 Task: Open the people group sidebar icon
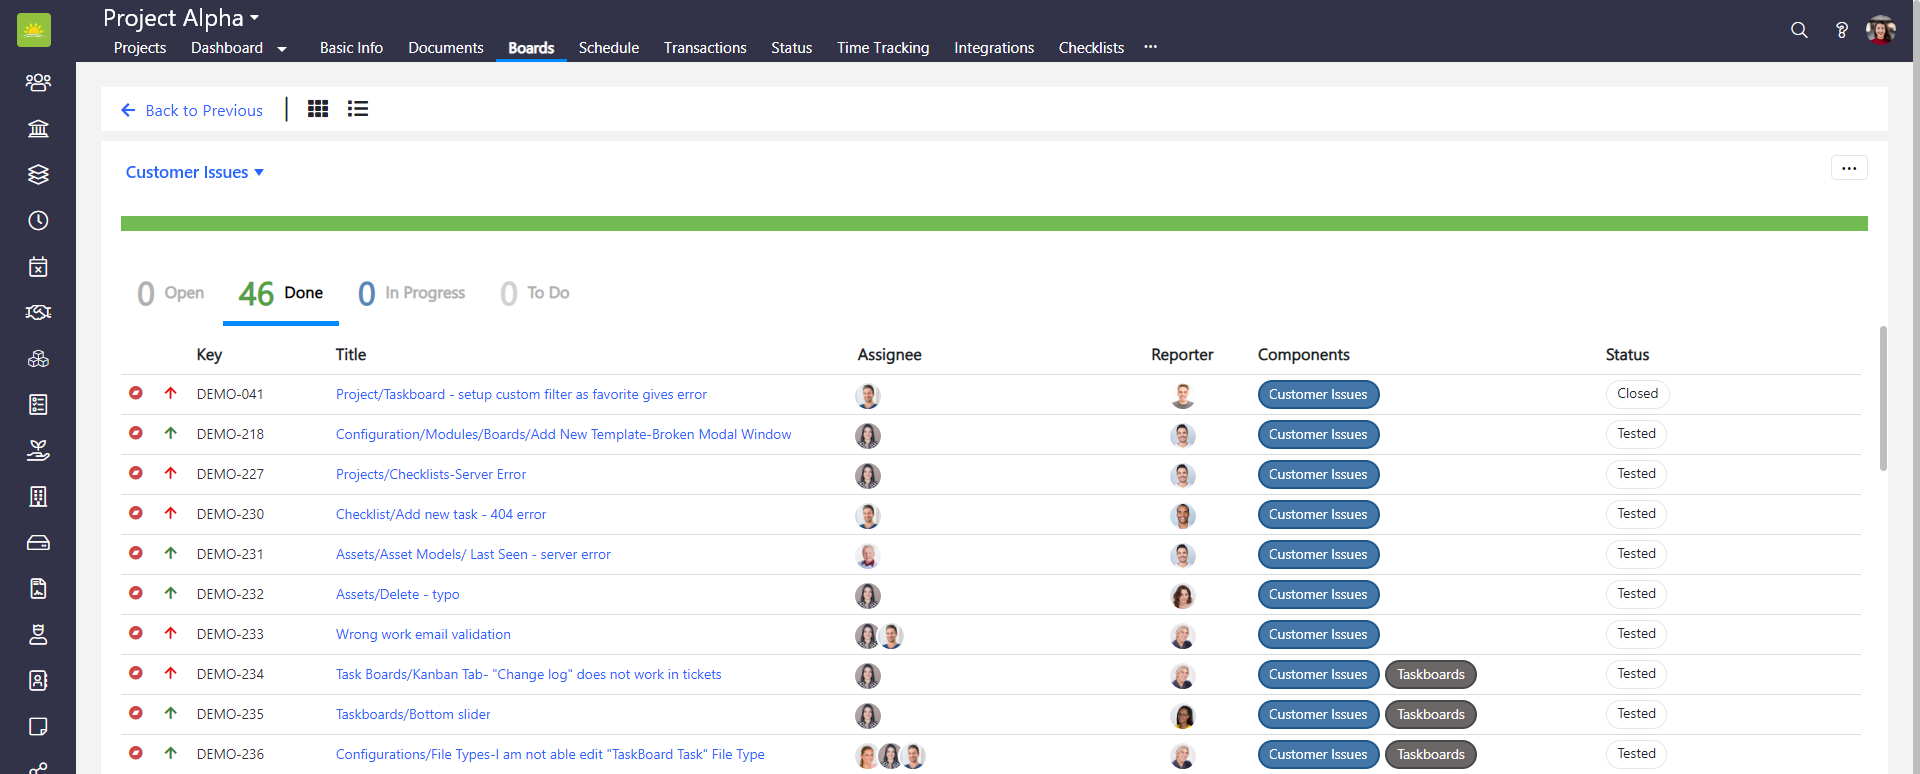pyautogui.click(x=38, y=82)
